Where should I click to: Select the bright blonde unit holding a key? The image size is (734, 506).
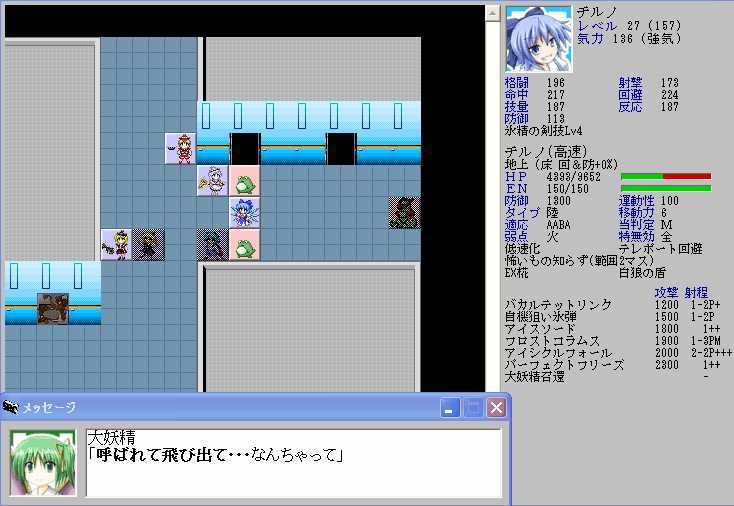(x=117, y=244)
